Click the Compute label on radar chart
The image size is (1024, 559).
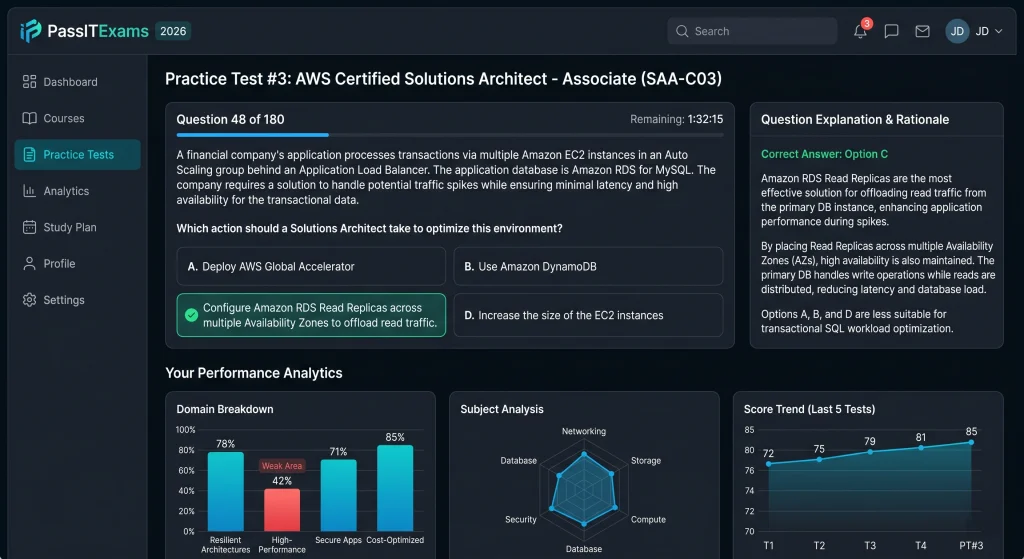click(648, 519)
